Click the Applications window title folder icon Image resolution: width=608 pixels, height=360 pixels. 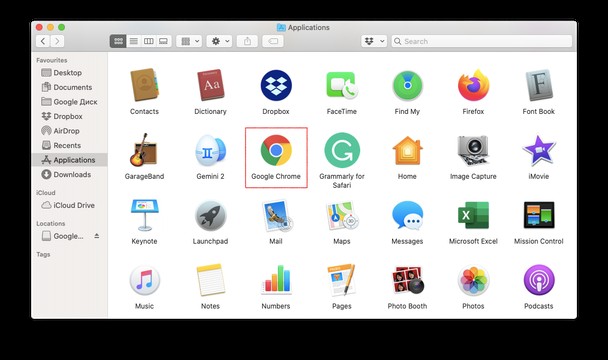(x=281, y=28)
